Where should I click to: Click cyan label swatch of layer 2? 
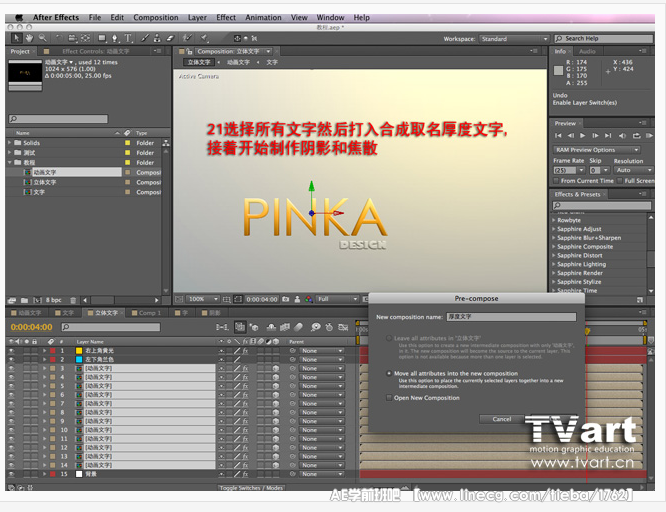[x=79, y=359]
